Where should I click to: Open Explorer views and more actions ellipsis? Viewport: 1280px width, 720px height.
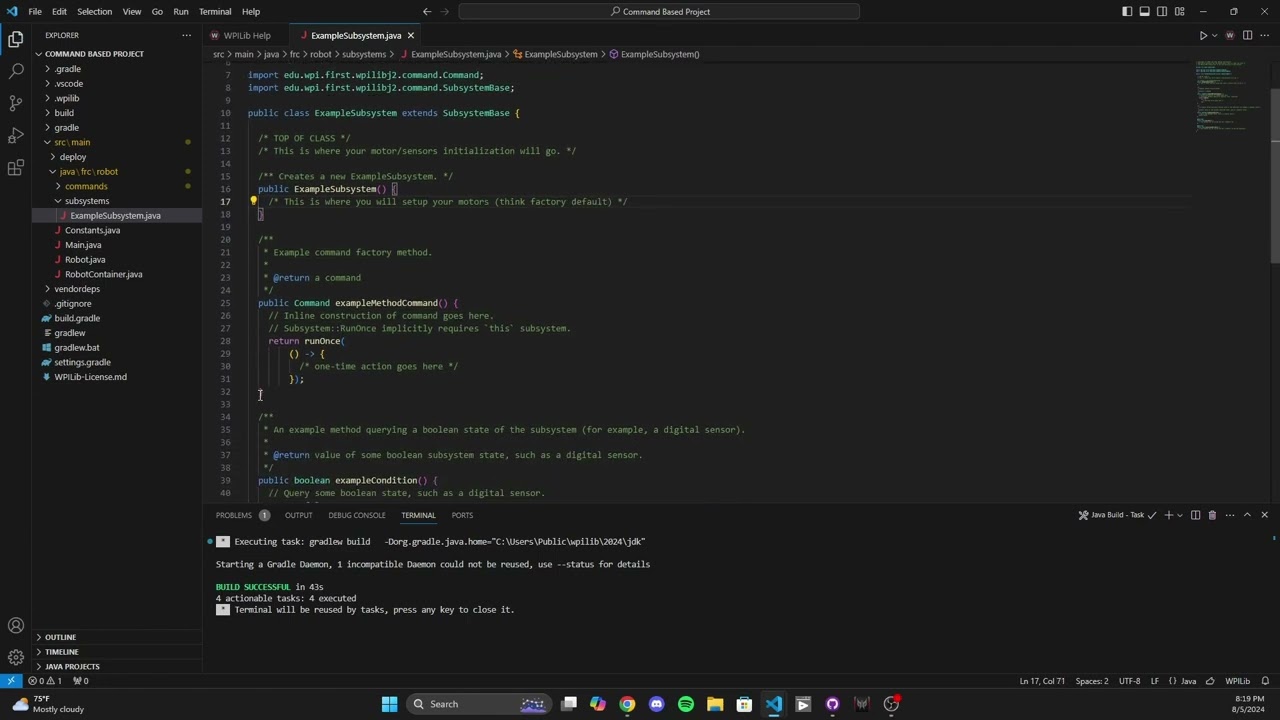186,35
